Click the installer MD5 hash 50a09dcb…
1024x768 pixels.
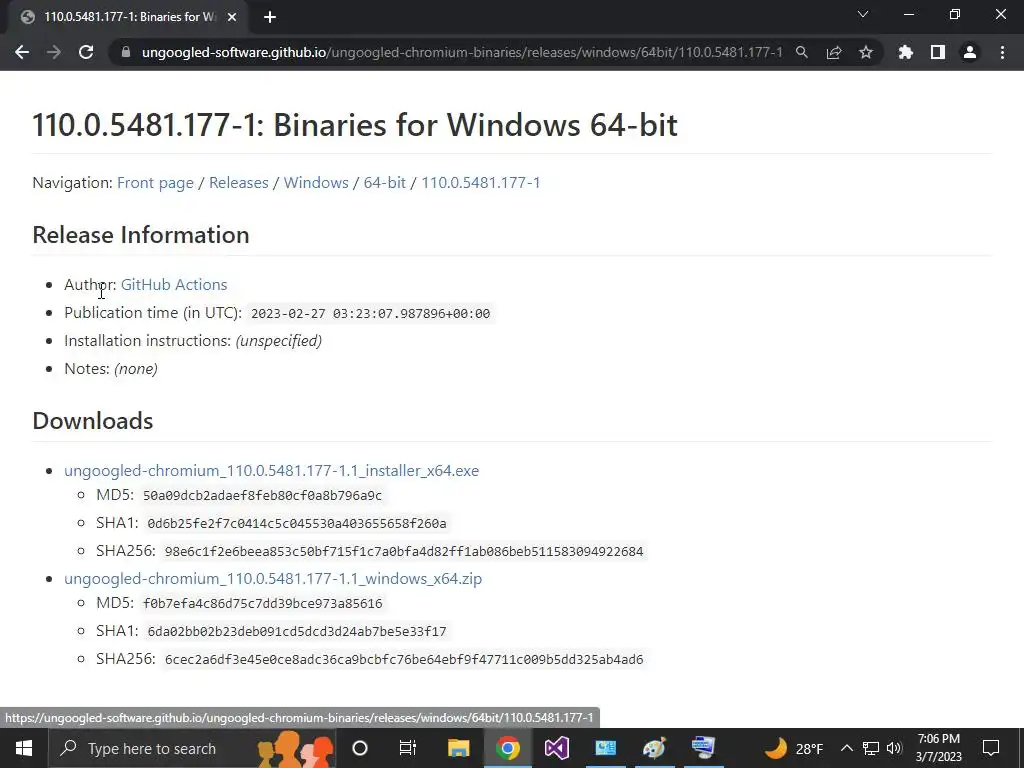coord(263,496)
